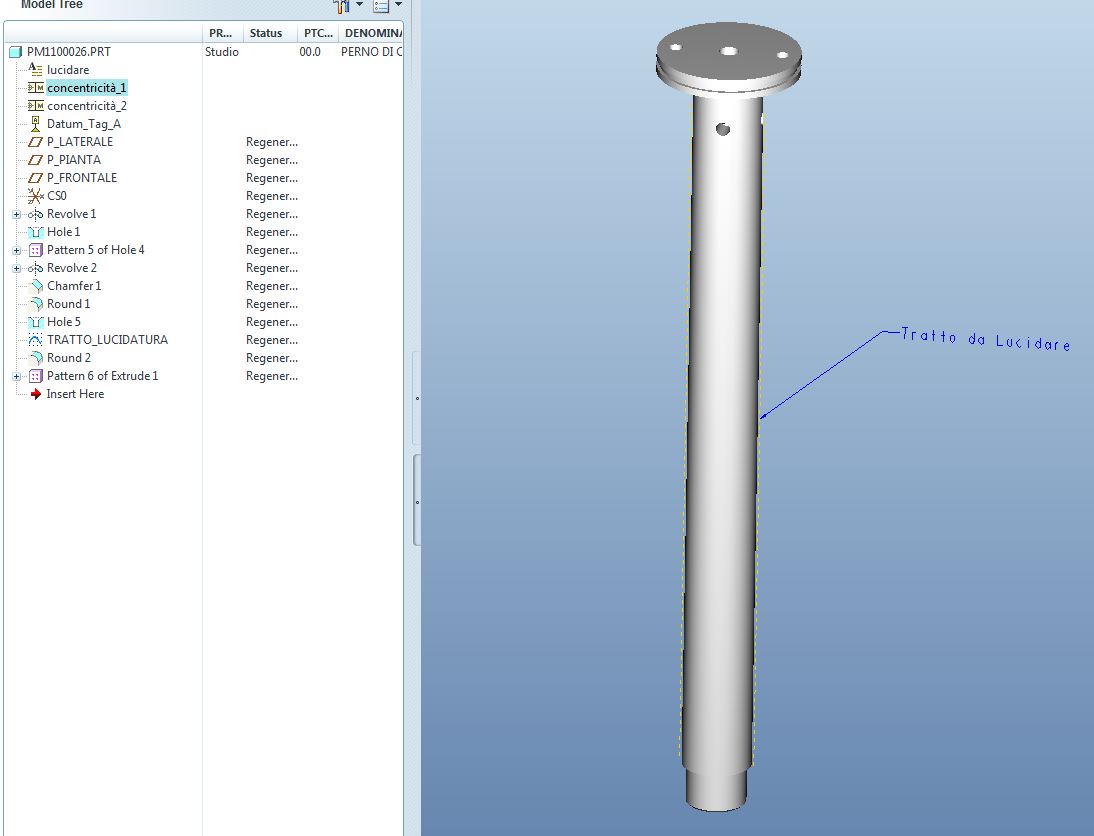The width and height of the screenshot is (1094, 836).
Task: Click the PTC... column header
Action: [317, 33]
